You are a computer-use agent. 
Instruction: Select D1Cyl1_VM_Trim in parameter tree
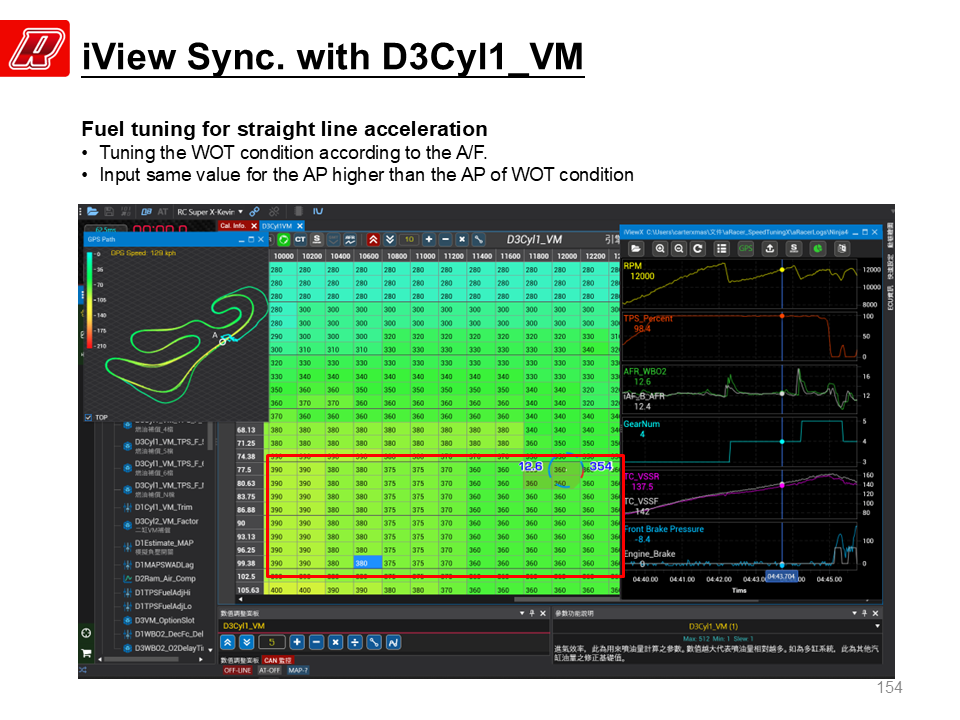coord(163,507)
